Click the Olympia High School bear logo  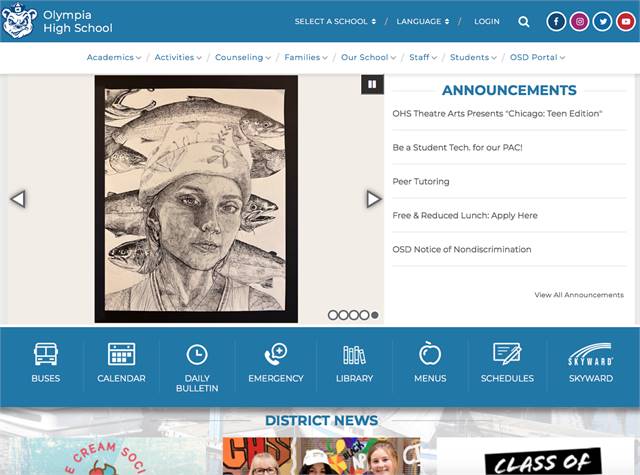coord(18,20)
